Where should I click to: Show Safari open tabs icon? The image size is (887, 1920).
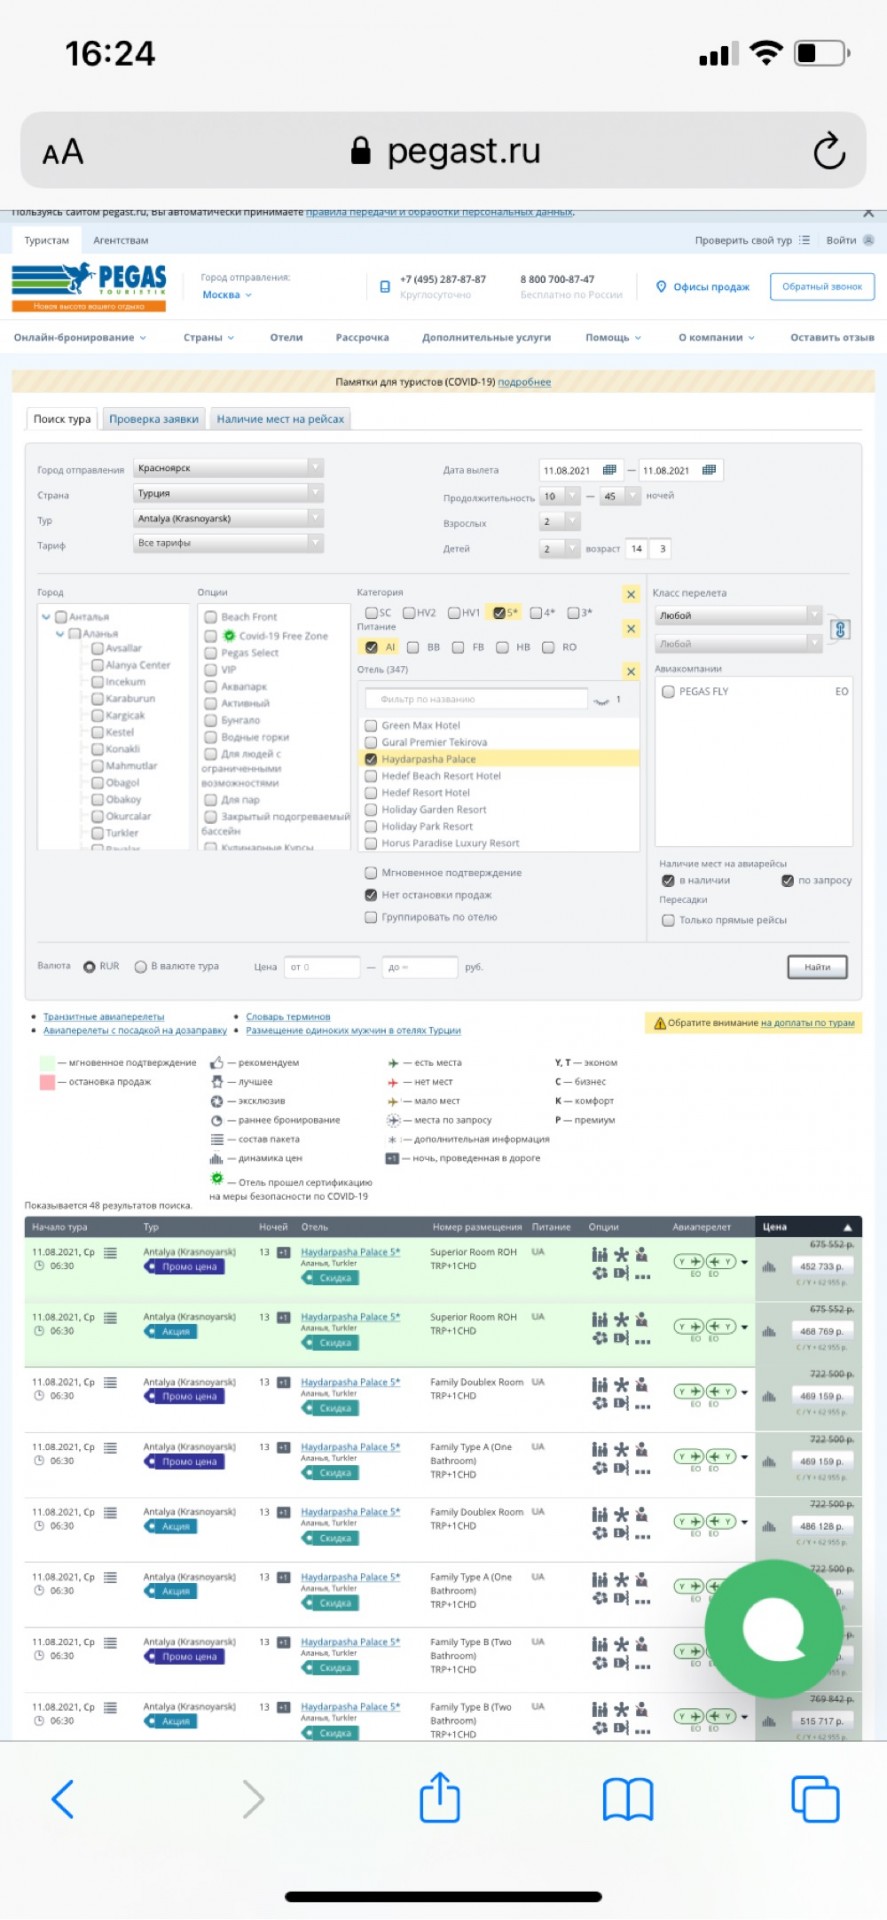point(815,1798)
